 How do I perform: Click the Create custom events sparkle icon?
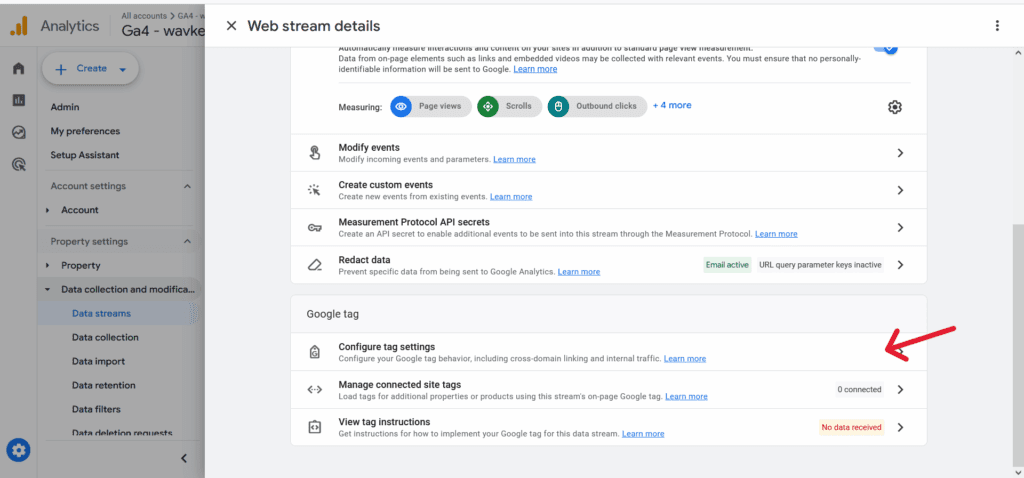tap(314, 190)
